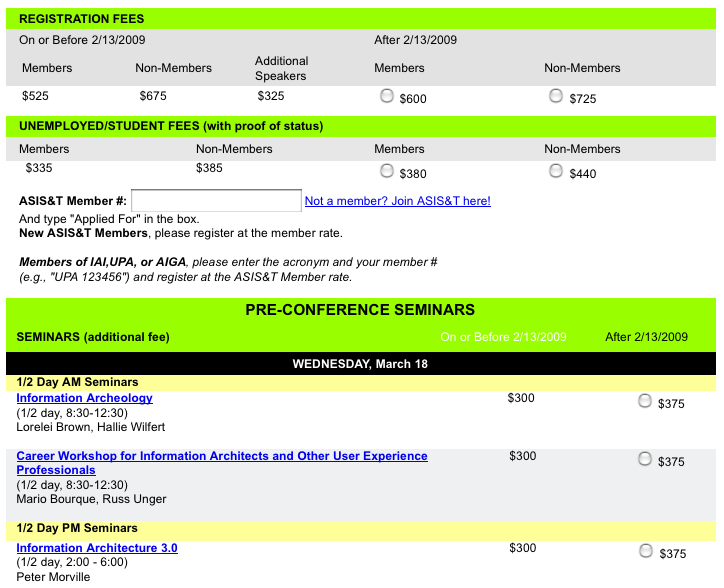Open the Information Architecture 3.0 link
Viewport: 724px width, 588px height.
pos(97,548)
